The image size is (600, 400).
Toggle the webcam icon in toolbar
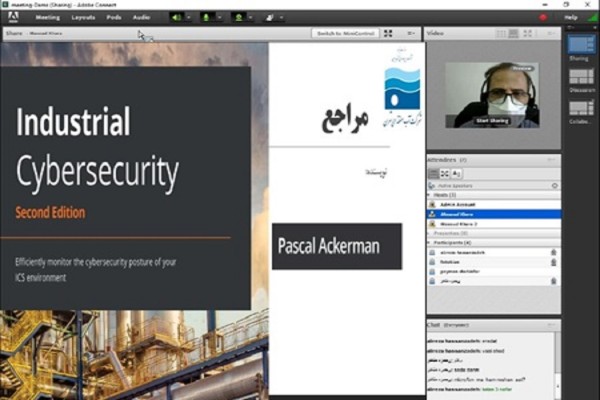(238, 17)
